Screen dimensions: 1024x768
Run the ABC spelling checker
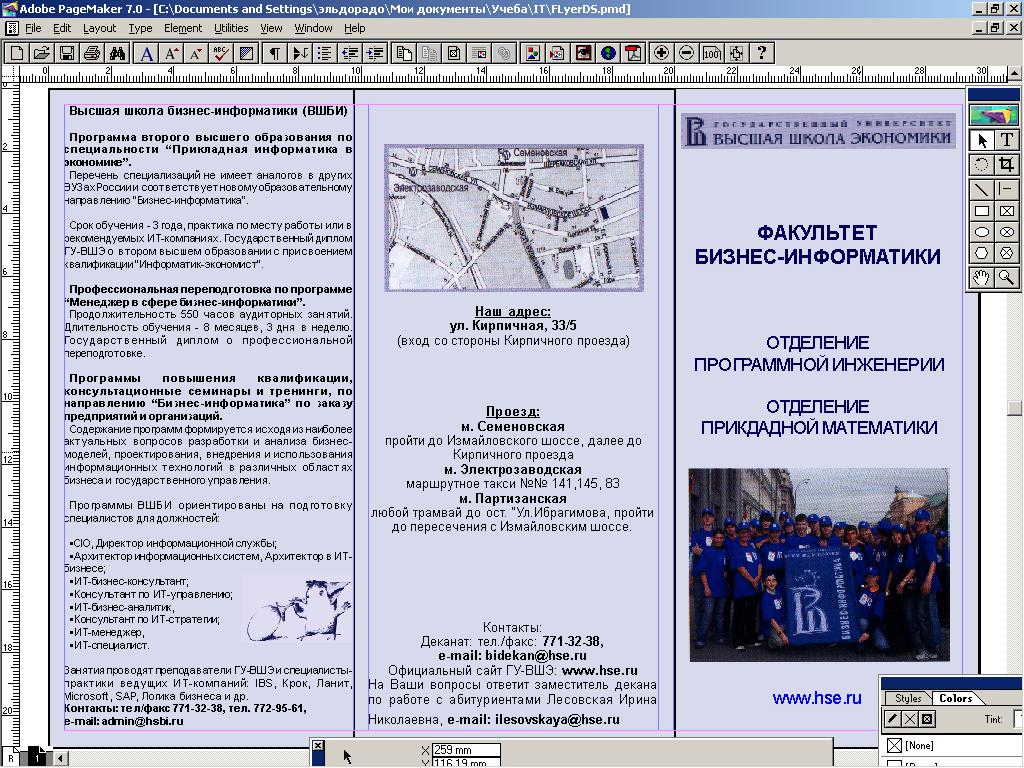221,53
